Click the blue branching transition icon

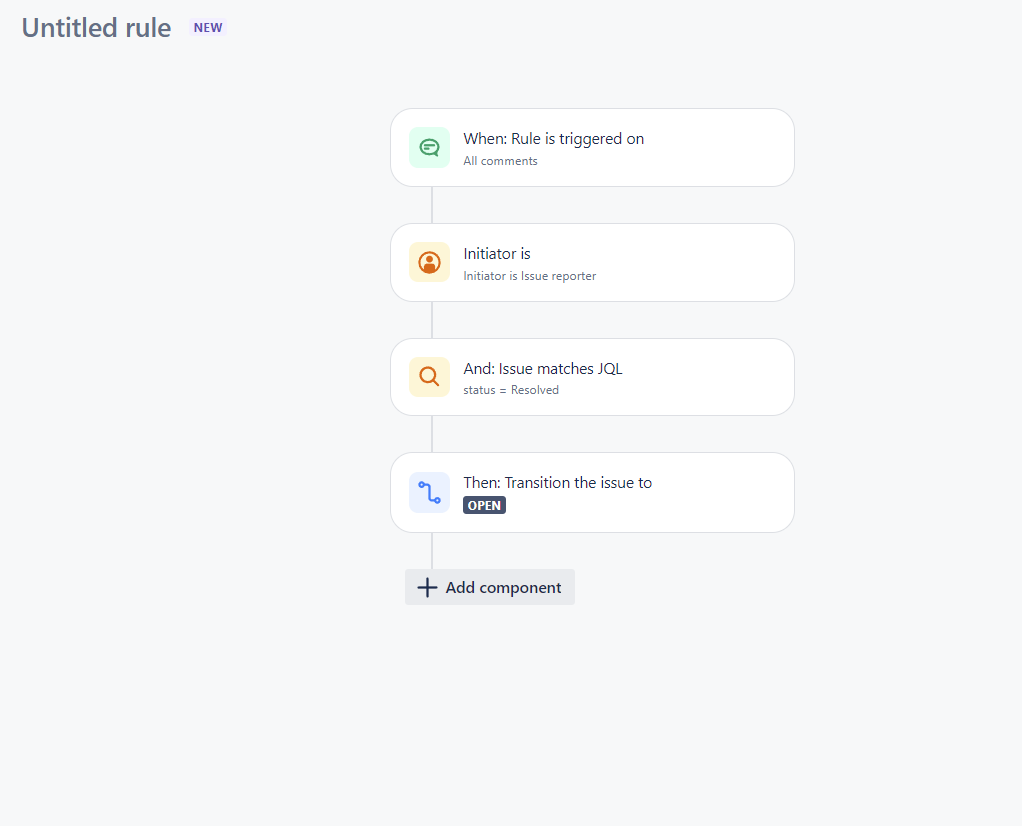[x=429, y=492]
